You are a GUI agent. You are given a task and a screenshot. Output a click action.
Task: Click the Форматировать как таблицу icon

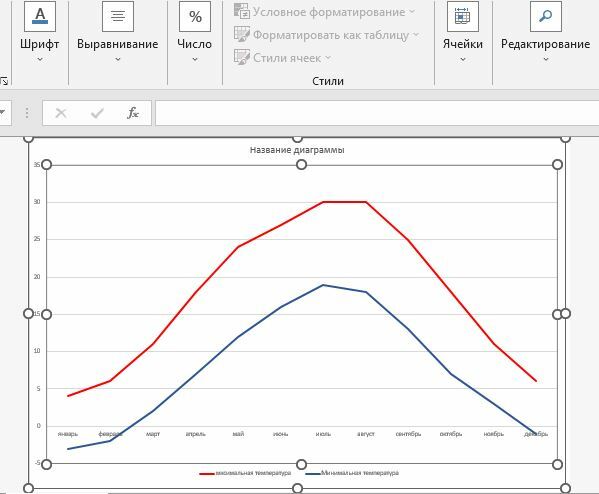[242, 34]
